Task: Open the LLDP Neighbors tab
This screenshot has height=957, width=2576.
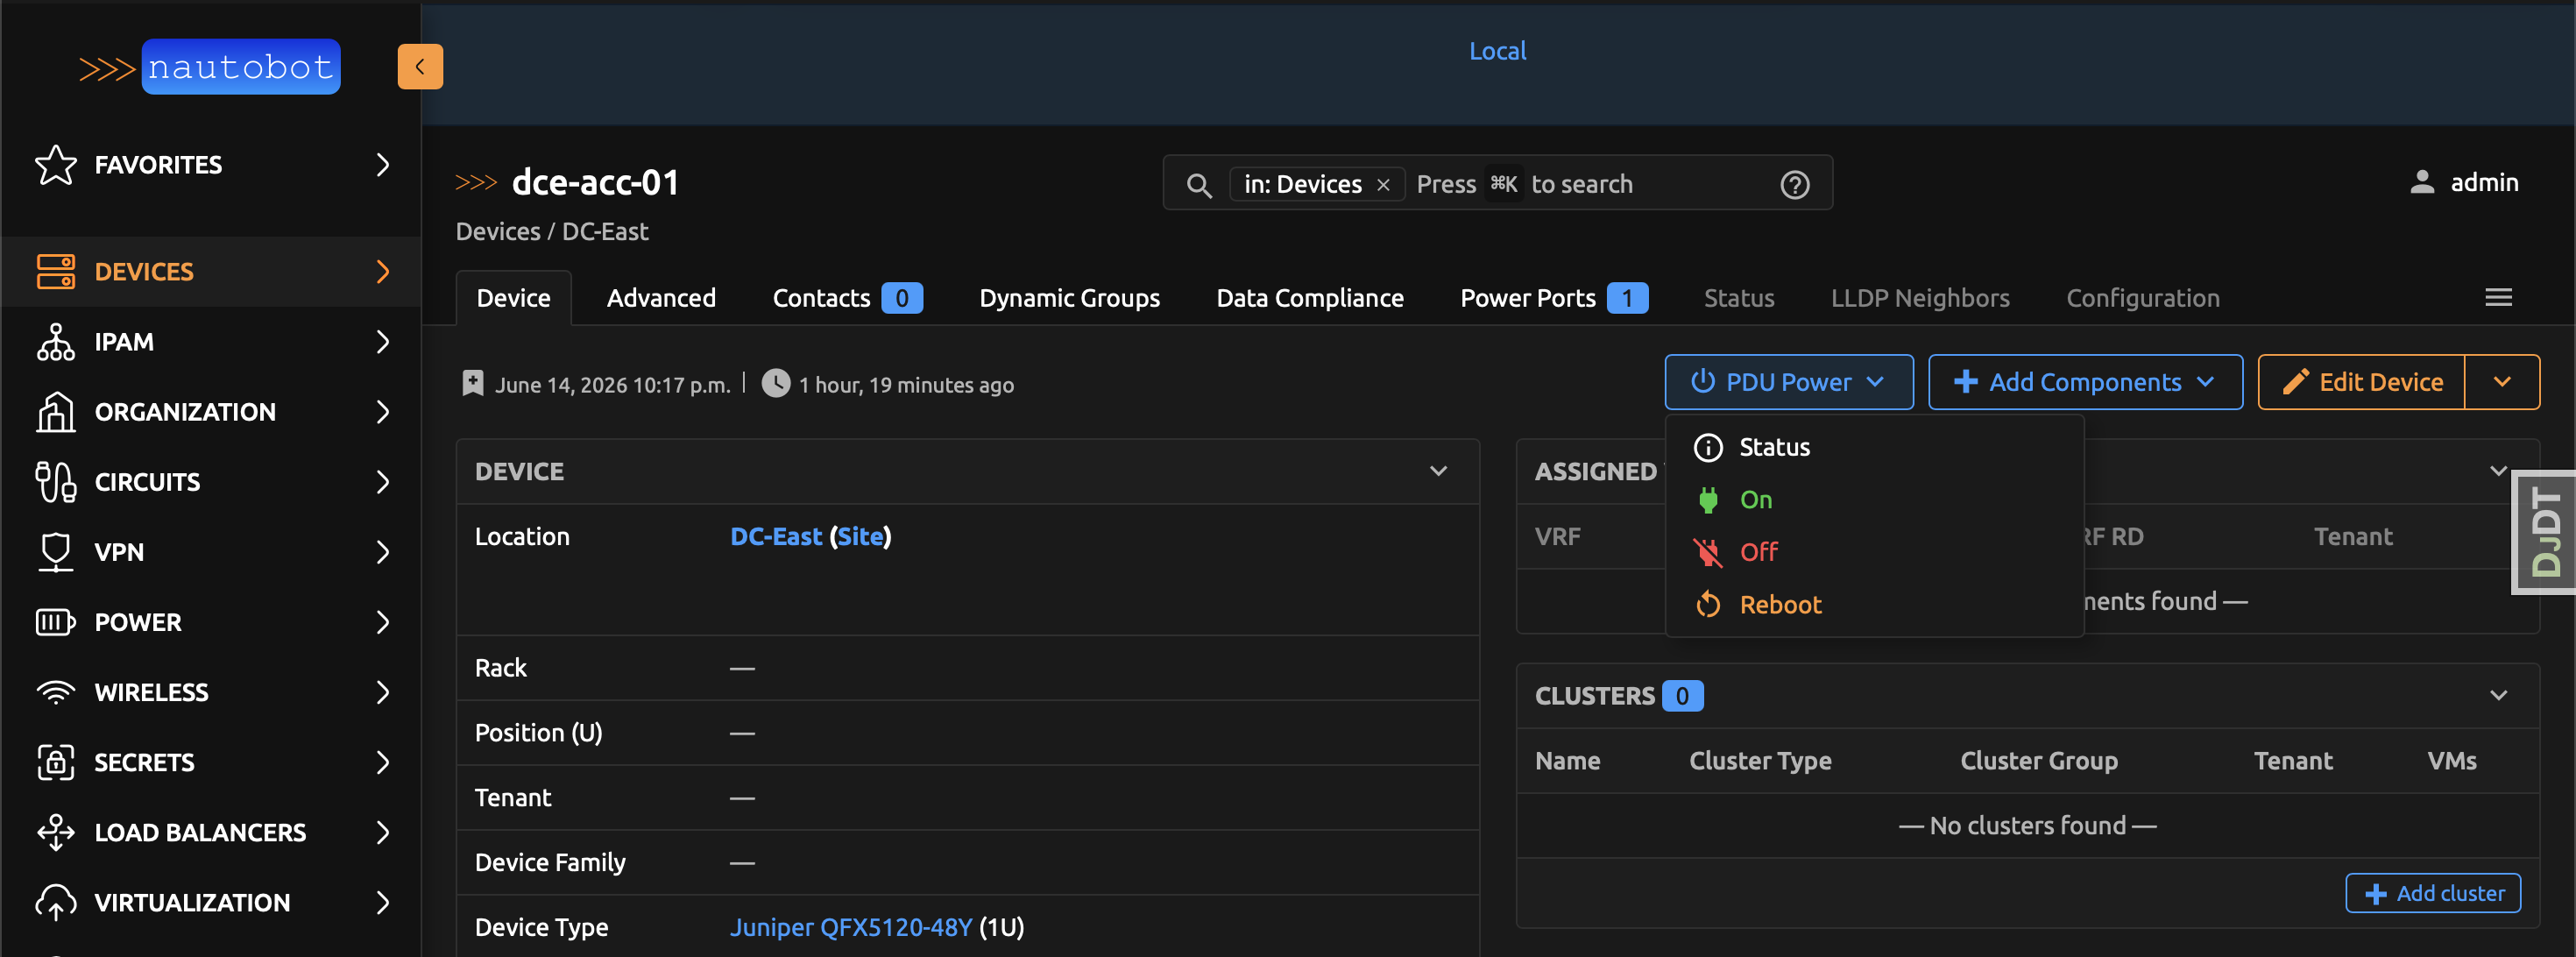Action: [1919, 298]
